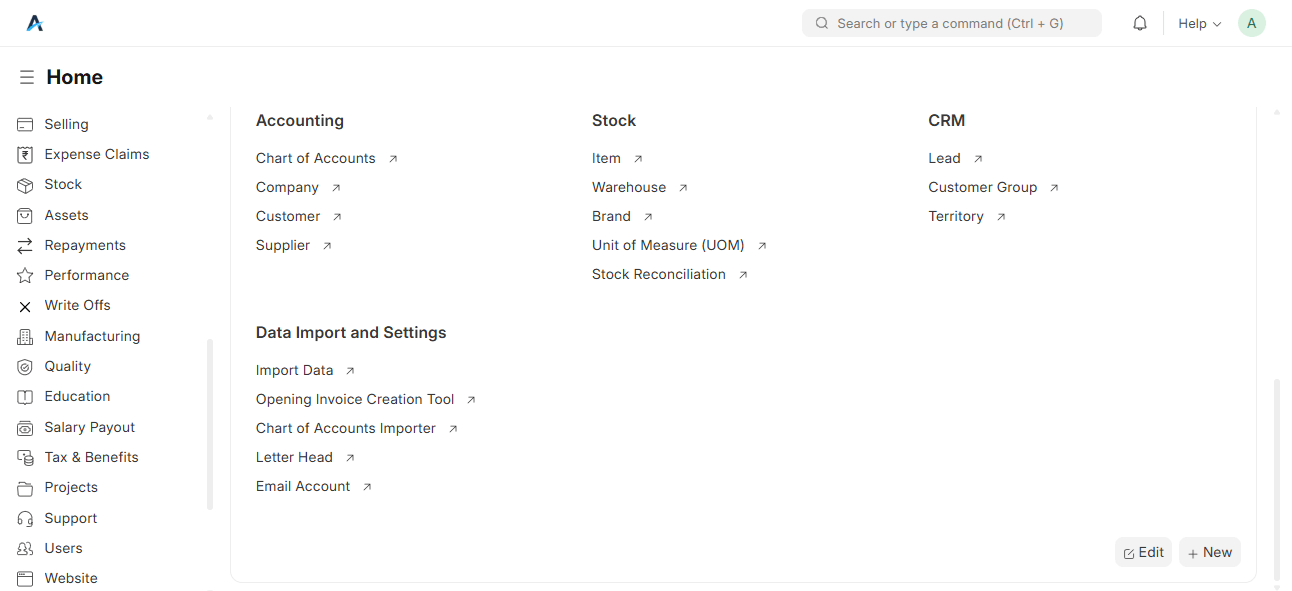Go to Selling in sidebar
This screenshot has height=591, width=1292.
click(x=66, y=124)
